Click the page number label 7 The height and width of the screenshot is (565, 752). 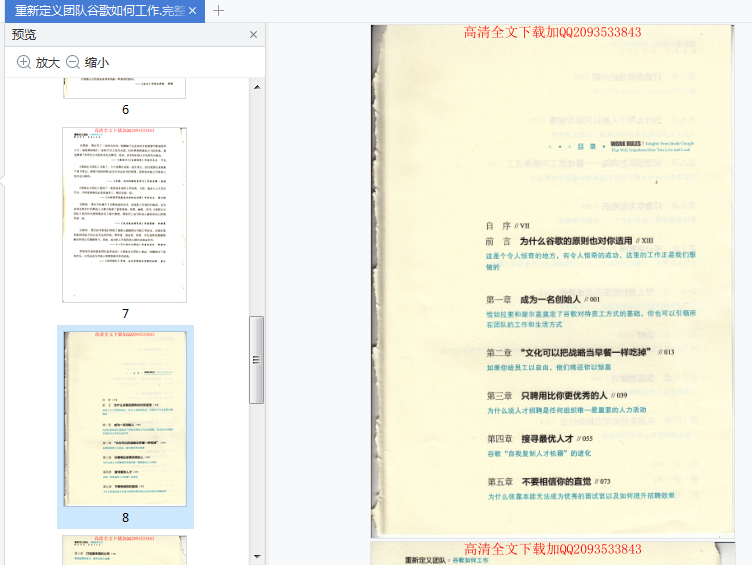[125, 314]
